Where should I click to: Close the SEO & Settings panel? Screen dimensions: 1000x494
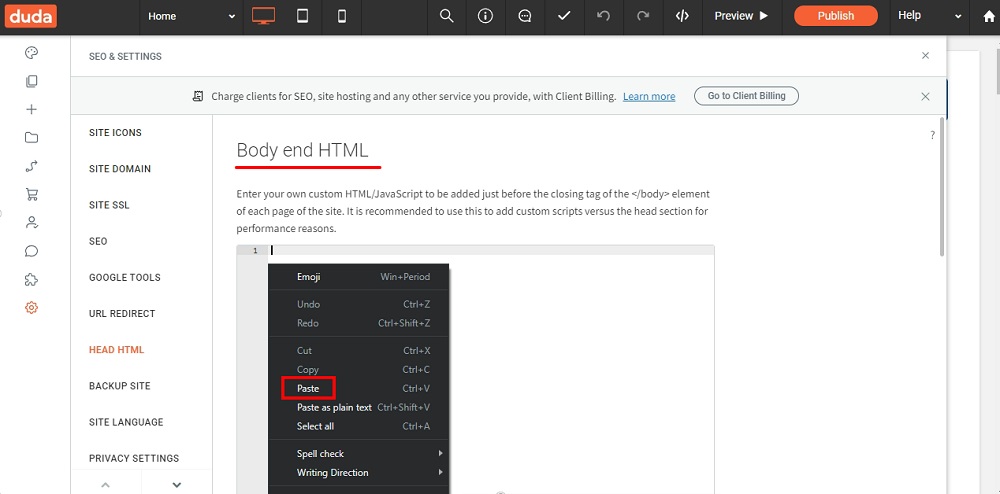925,55
